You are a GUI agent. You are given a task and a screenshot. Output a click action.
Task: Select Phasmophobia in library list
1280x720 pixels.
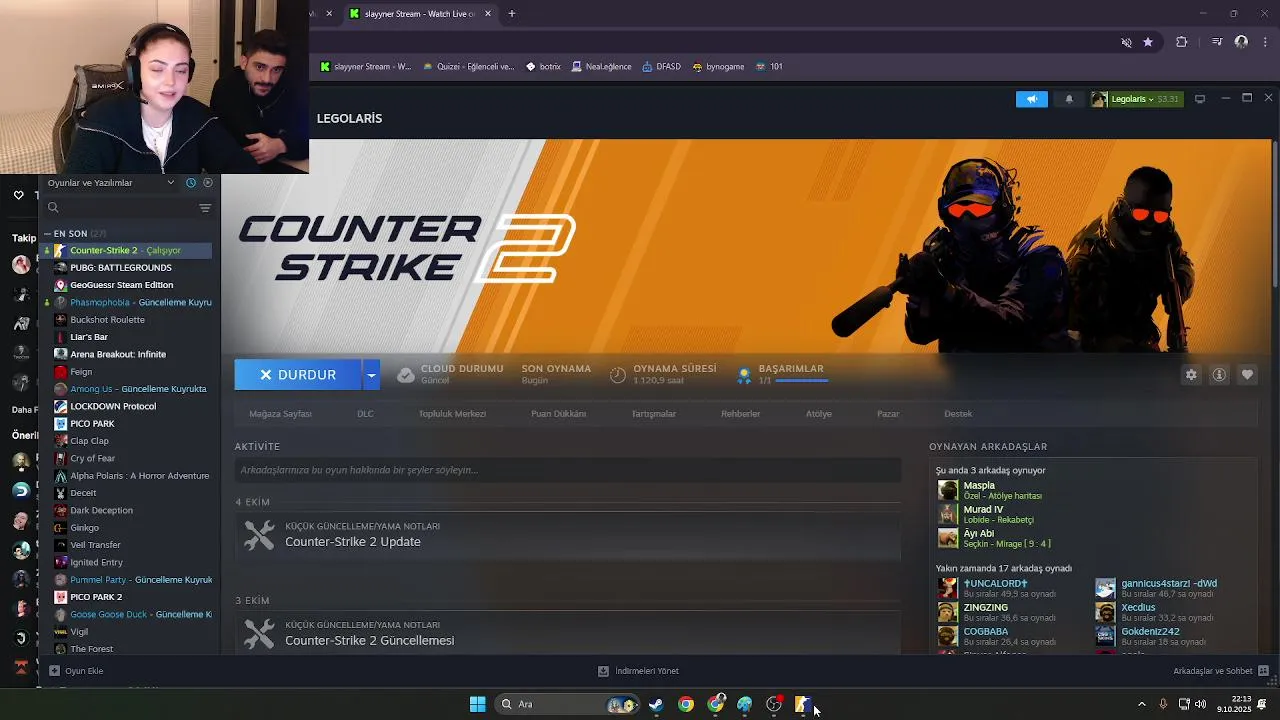tap(126, 302)
